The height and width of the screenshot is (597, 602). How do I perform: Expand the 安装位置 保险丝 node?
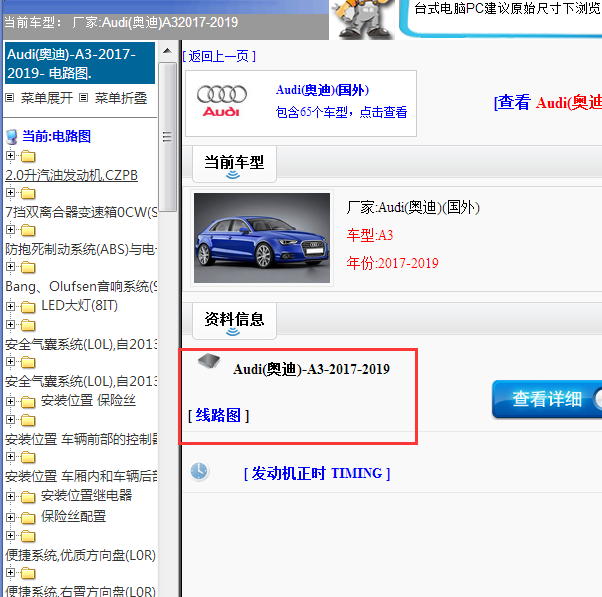[10, 402]
